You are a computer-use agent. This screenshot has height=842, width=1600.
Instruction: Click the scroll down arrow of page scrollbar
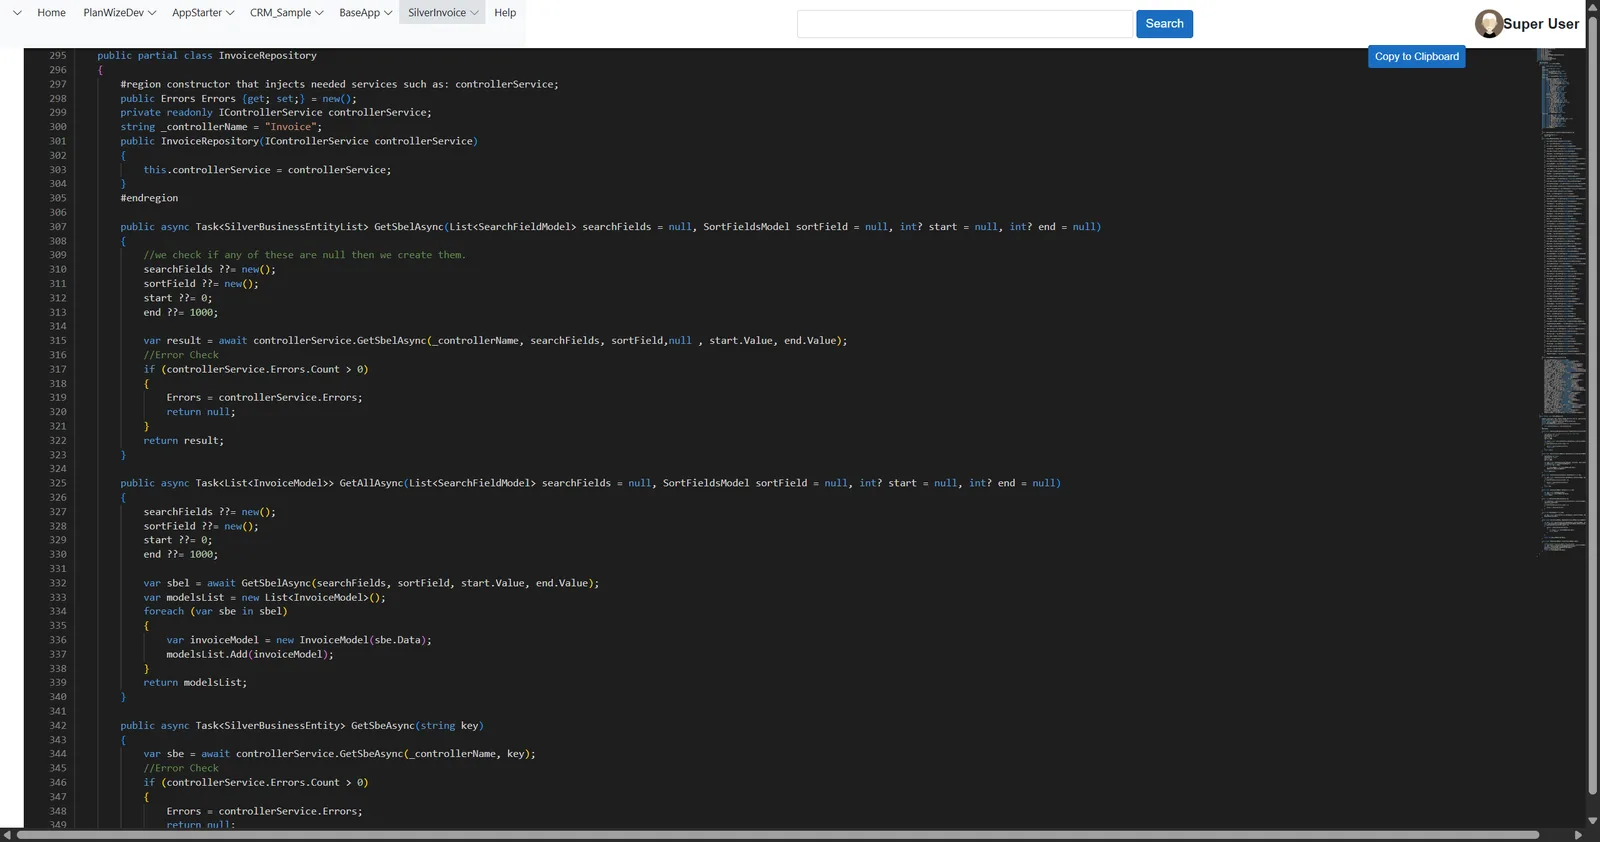point(1593,820)
